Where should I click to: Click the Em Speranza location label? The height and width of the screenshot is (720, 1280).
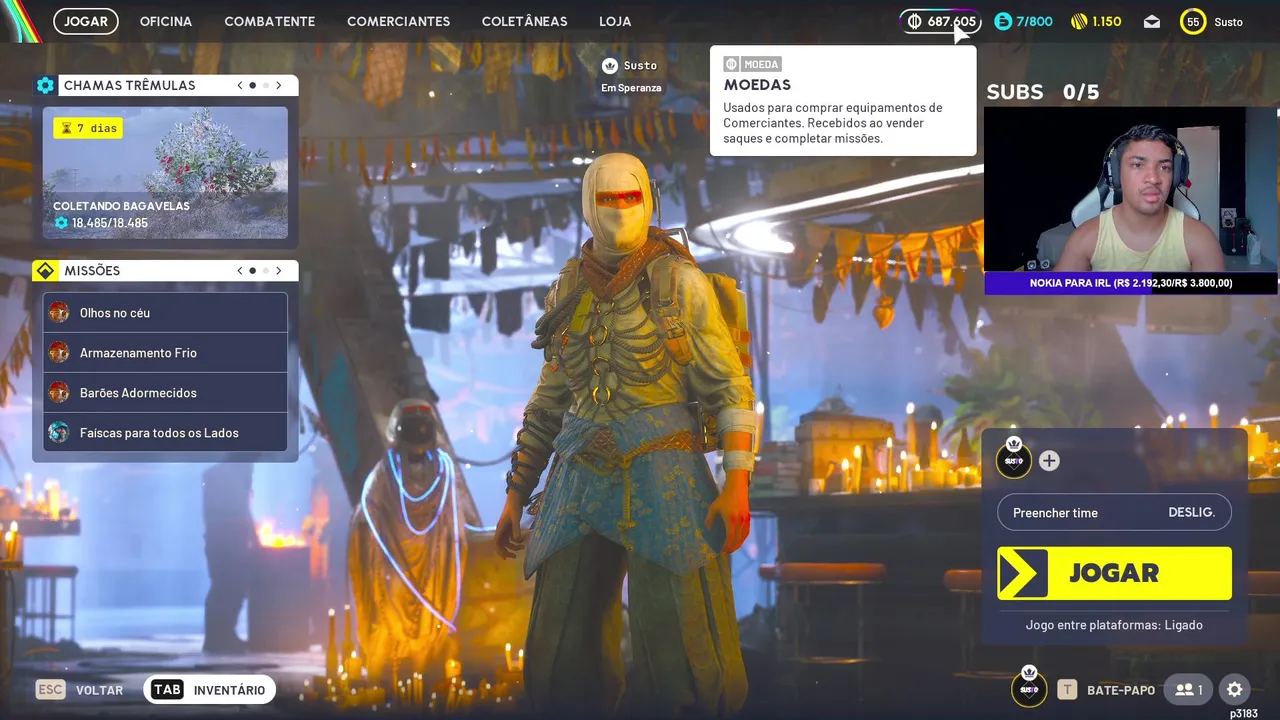tap(631, 88)
